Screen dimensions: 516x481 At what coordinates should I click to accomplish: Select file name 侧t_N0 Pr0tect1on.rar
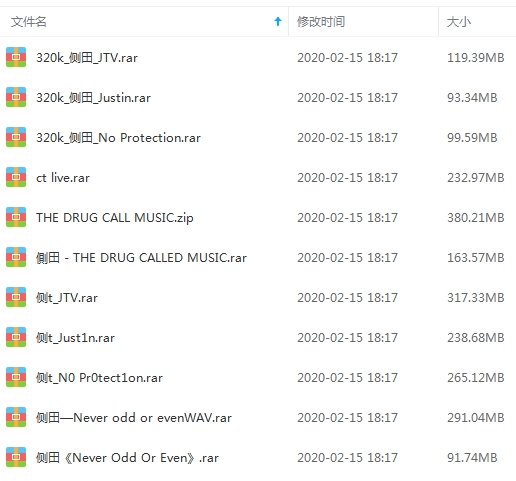coord(99,378)
